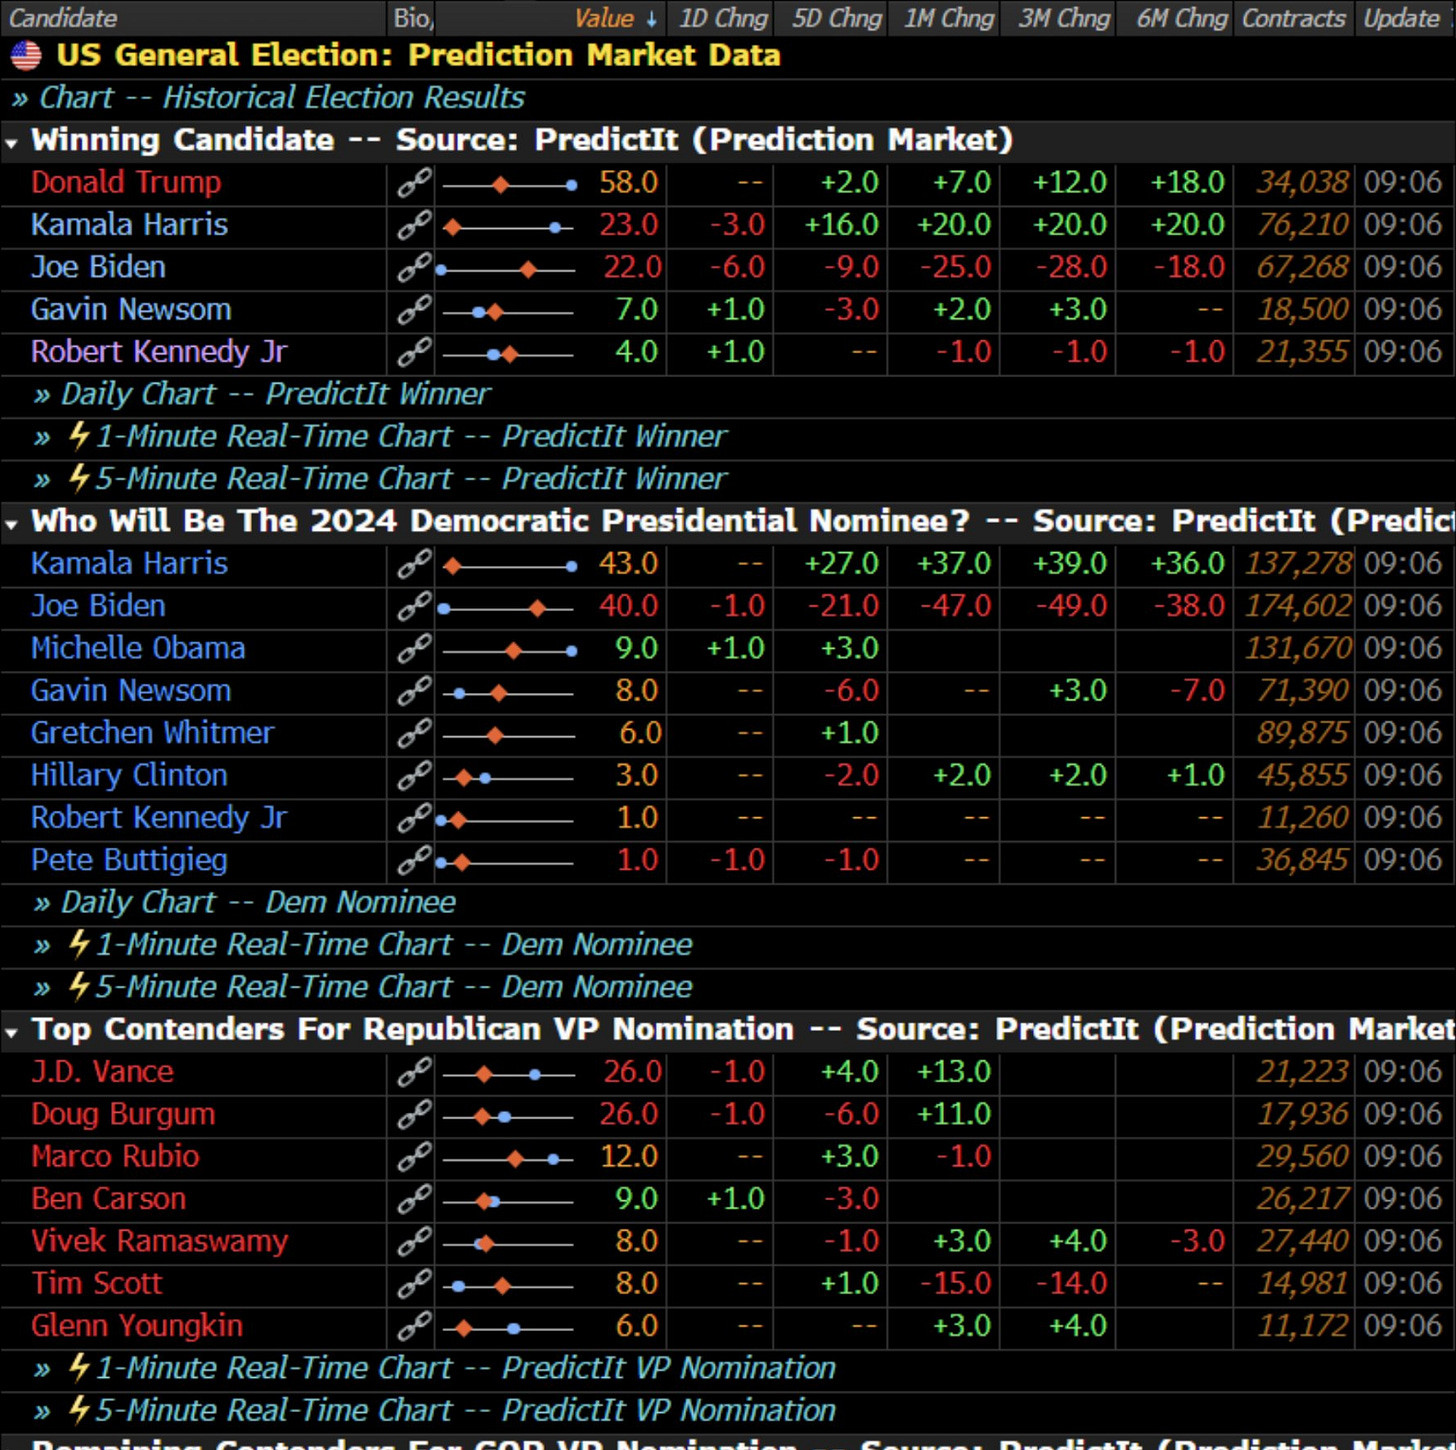This screenshot has width=1456, height=1450.
Task: Select the J.D. Vance row name
Action: click(102, 1072)
